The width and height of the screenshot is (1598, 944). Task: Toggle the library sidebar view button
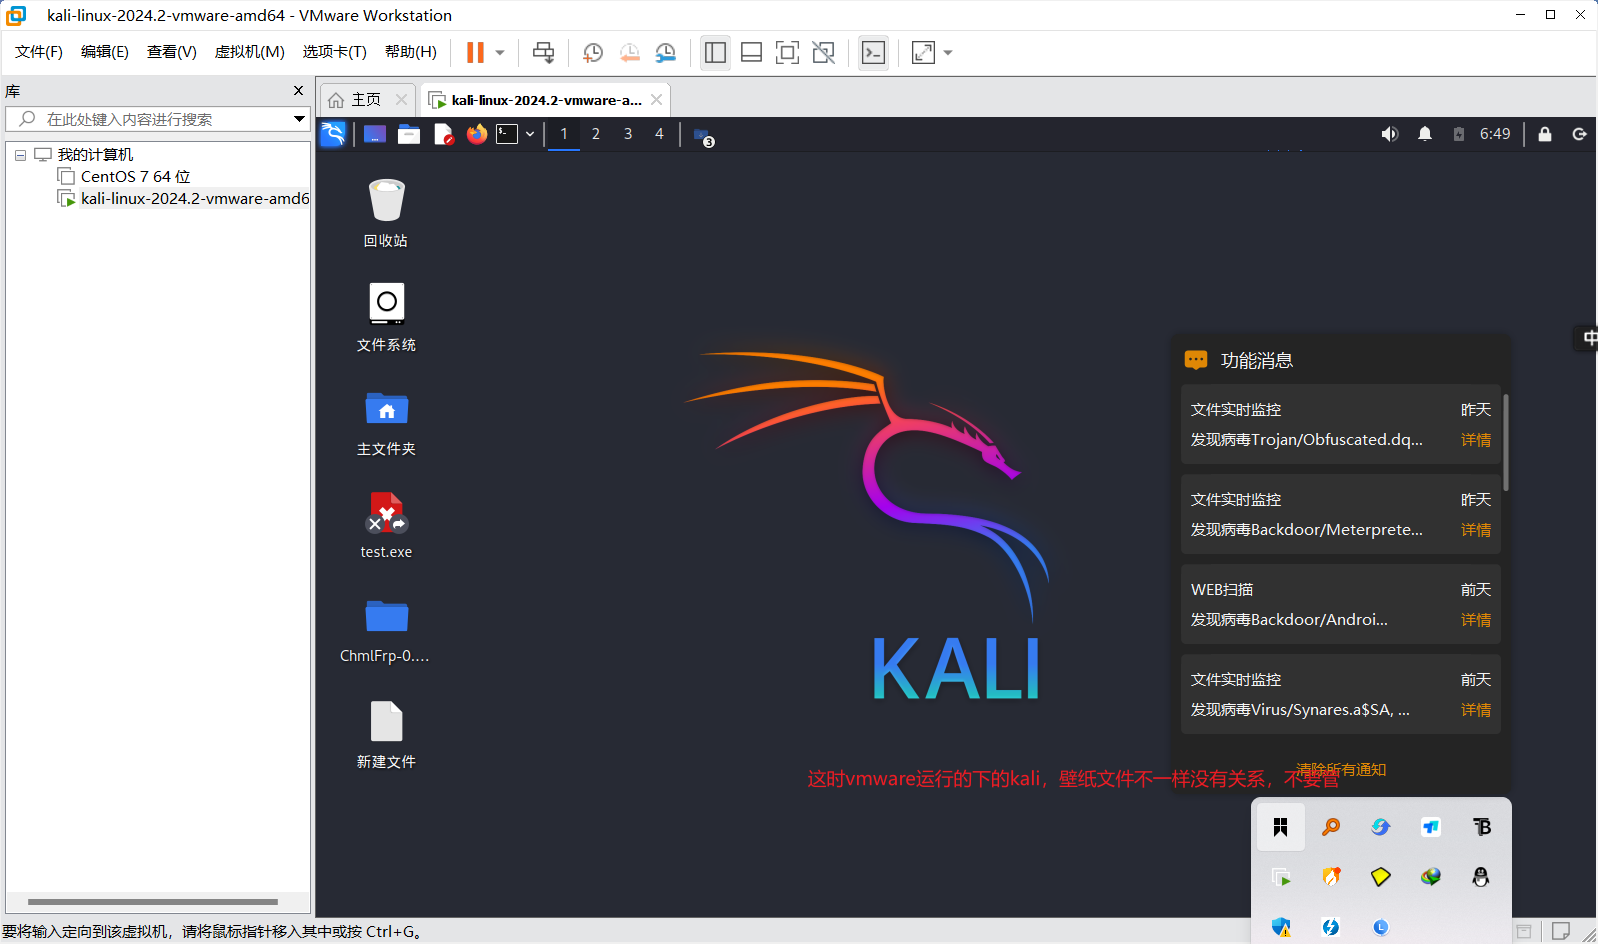[x=715, y=52]
